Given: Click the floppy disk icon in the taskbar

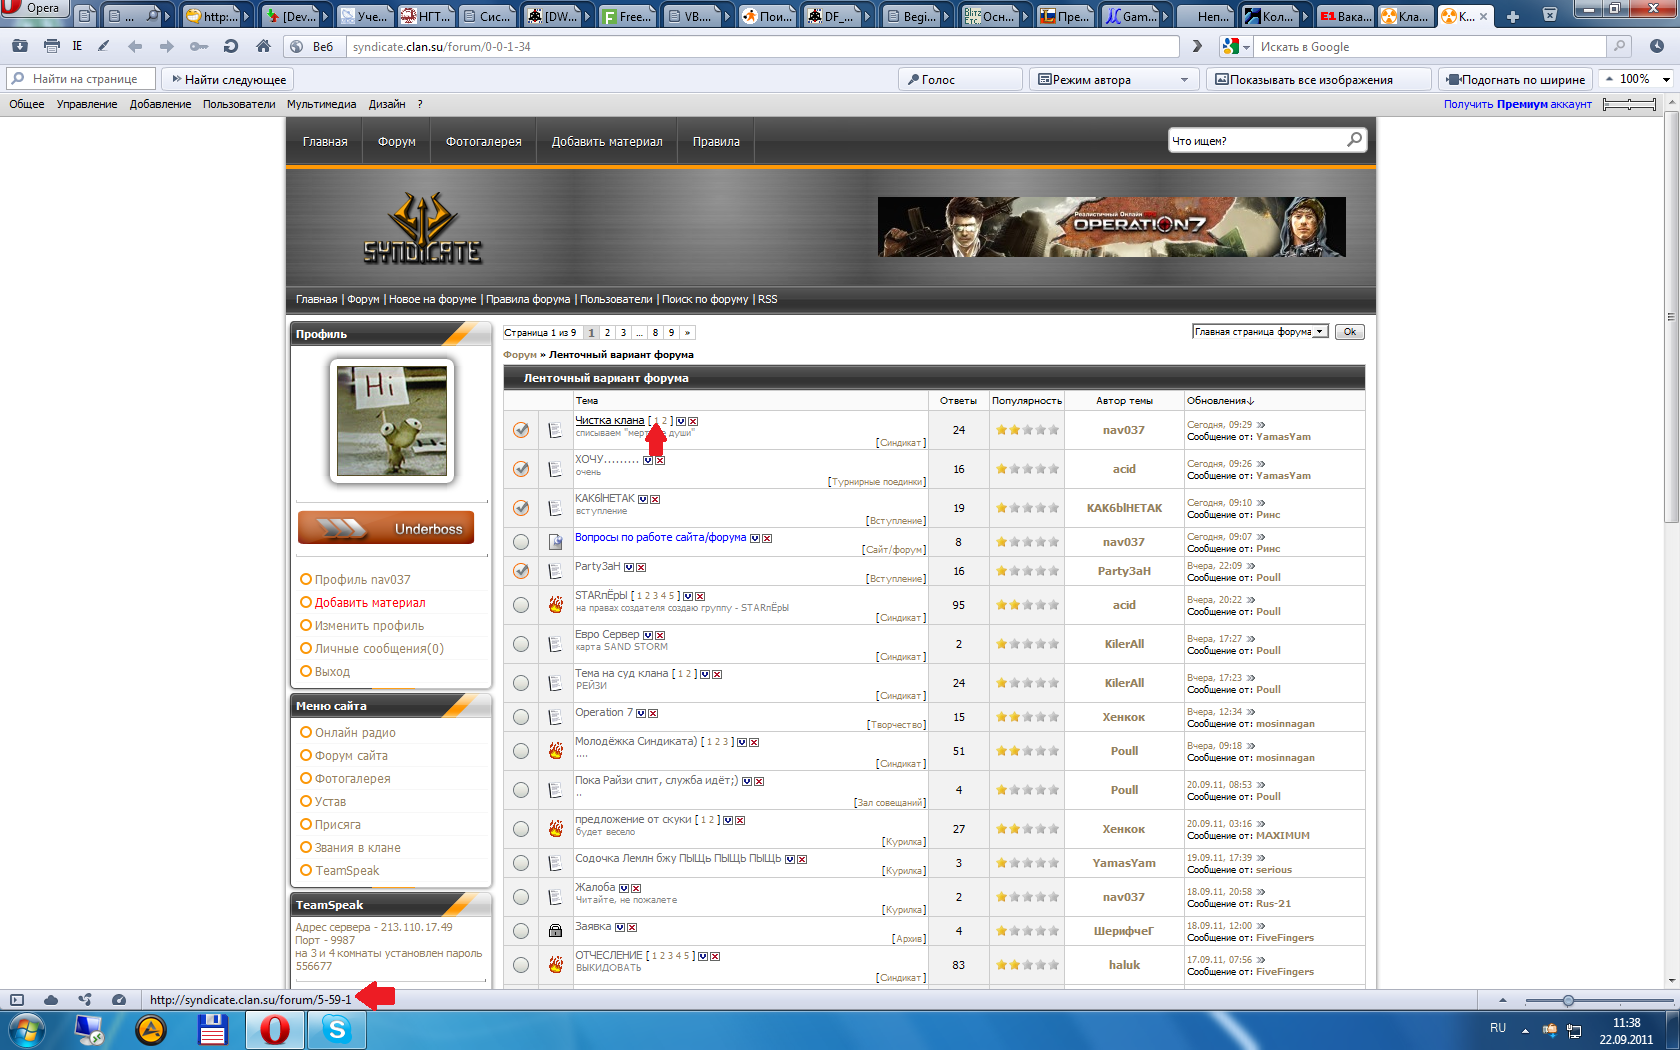Looking at the screenshot, I should coord(212,1029).
